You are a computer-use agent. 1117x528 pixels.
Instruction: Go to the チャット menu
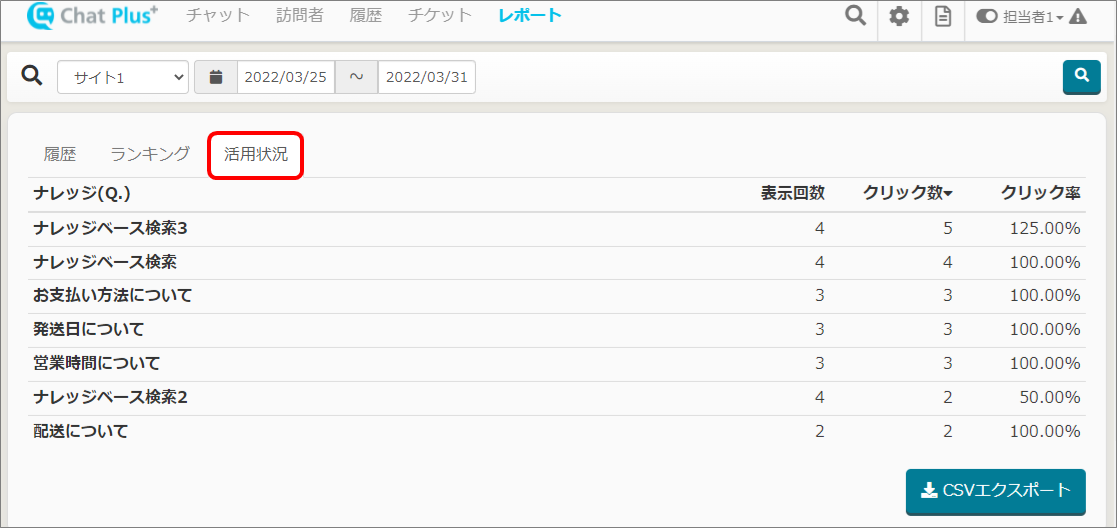click(218, 15)
